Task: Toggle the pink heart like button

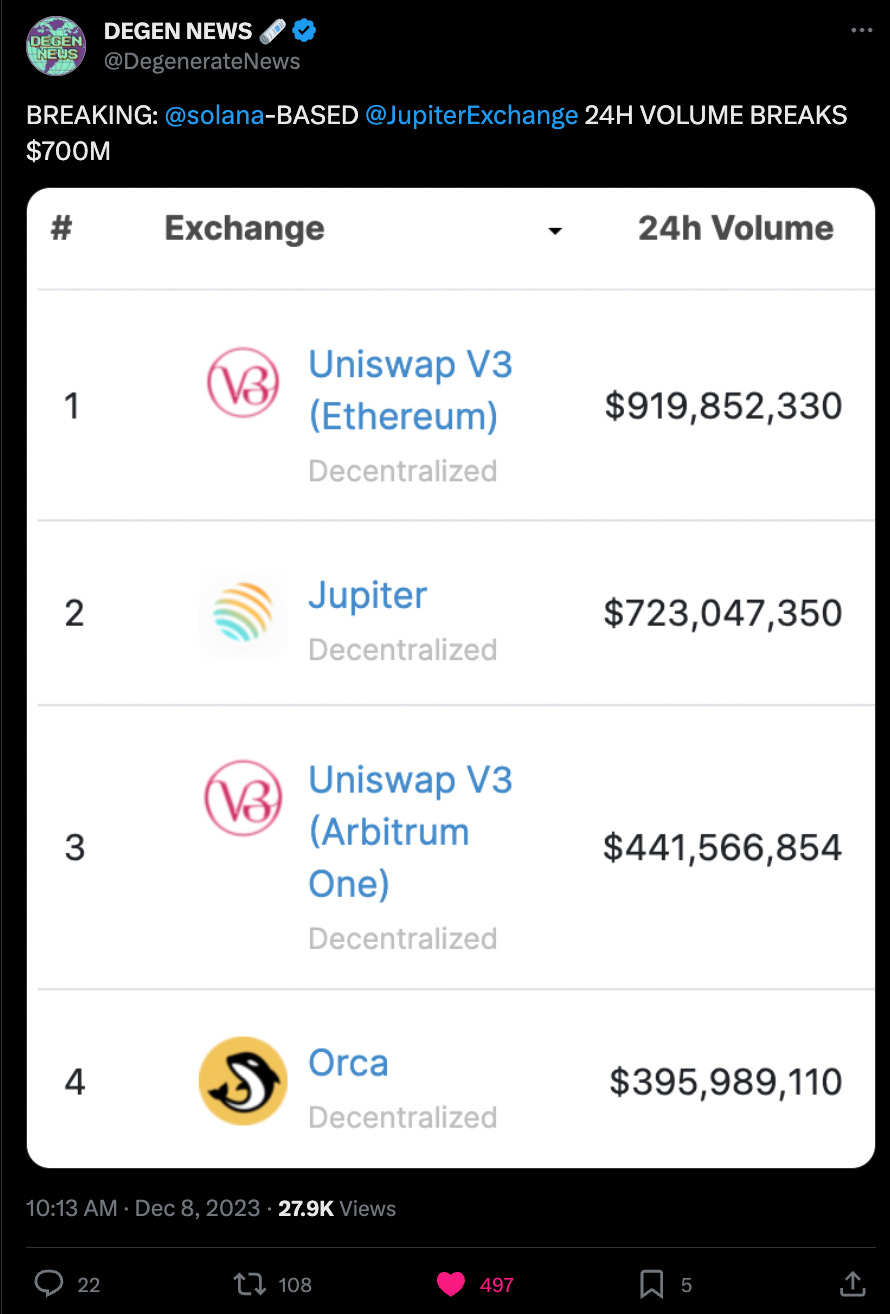Action: [451, 1283]
